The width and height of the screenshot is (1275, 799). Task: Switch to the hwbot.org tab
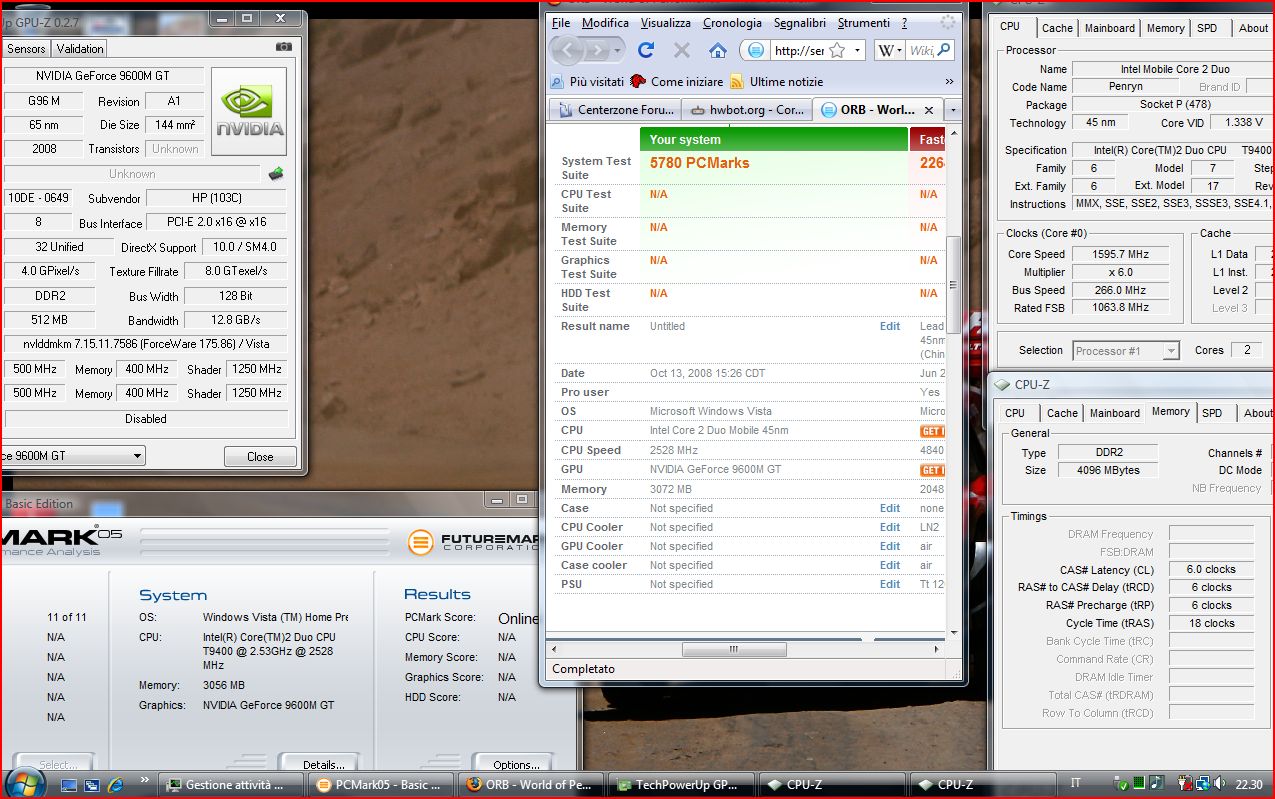point(746,110)
